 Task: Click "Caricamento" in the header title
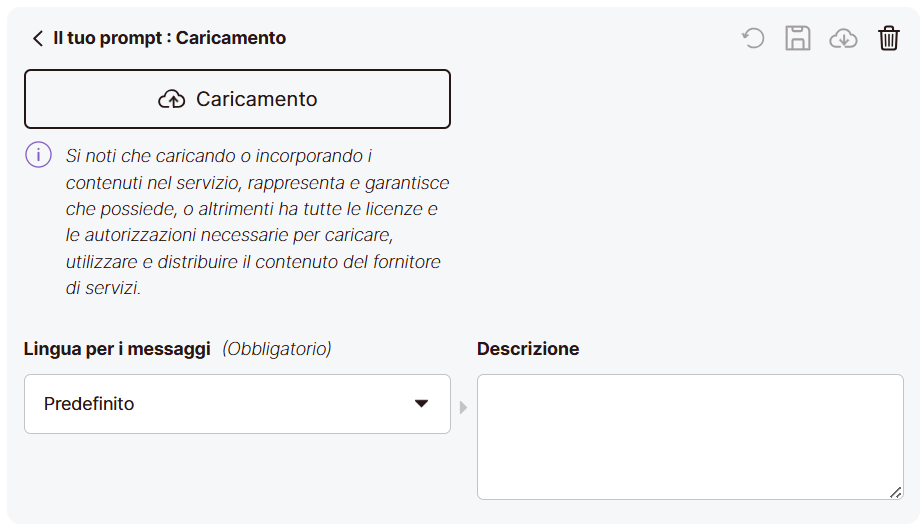[231, 38]
